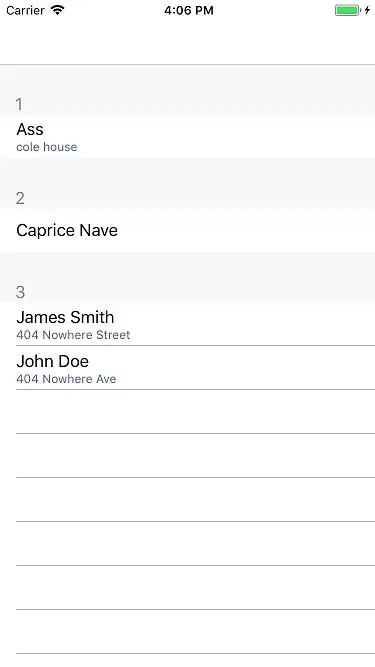375x667 pixels.
Task: Tap the gray spacer above header 1
Action: point(188,80)
